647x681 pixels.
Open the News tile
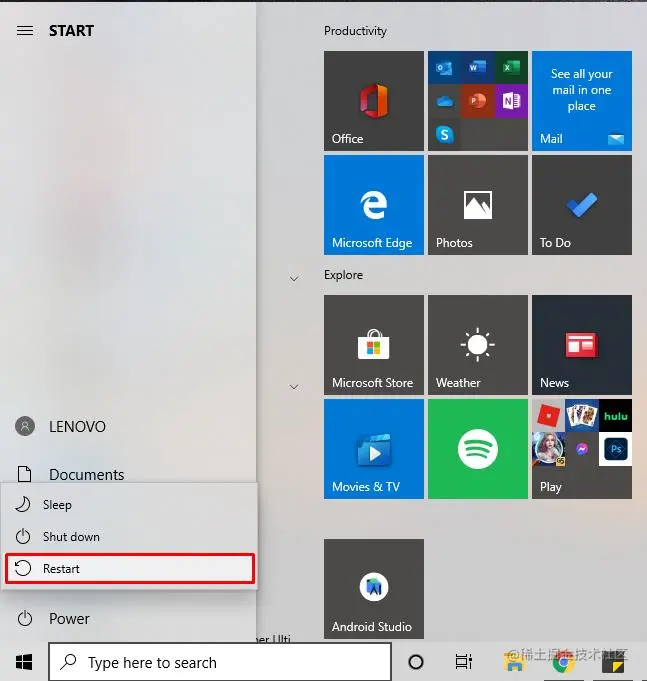(582, 345)
